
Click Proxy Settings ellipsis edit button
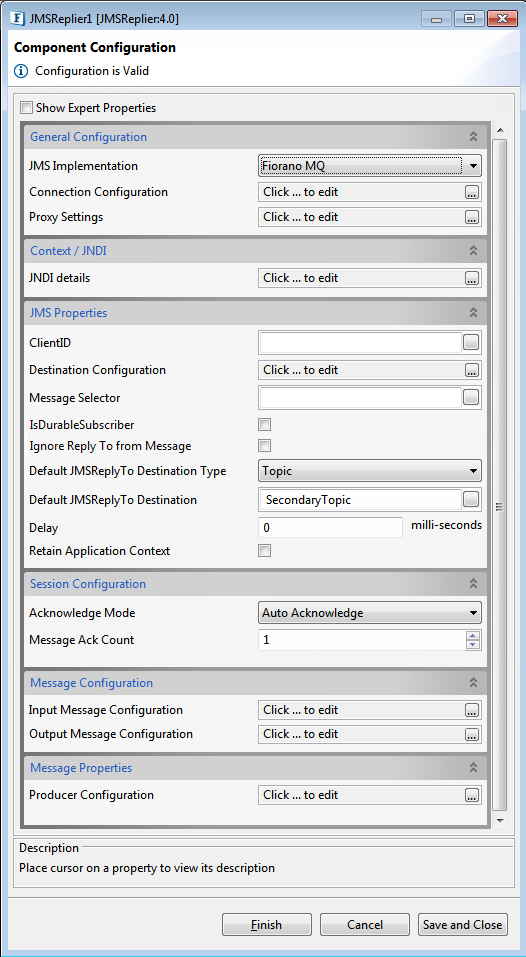click(x=472, y=217)
